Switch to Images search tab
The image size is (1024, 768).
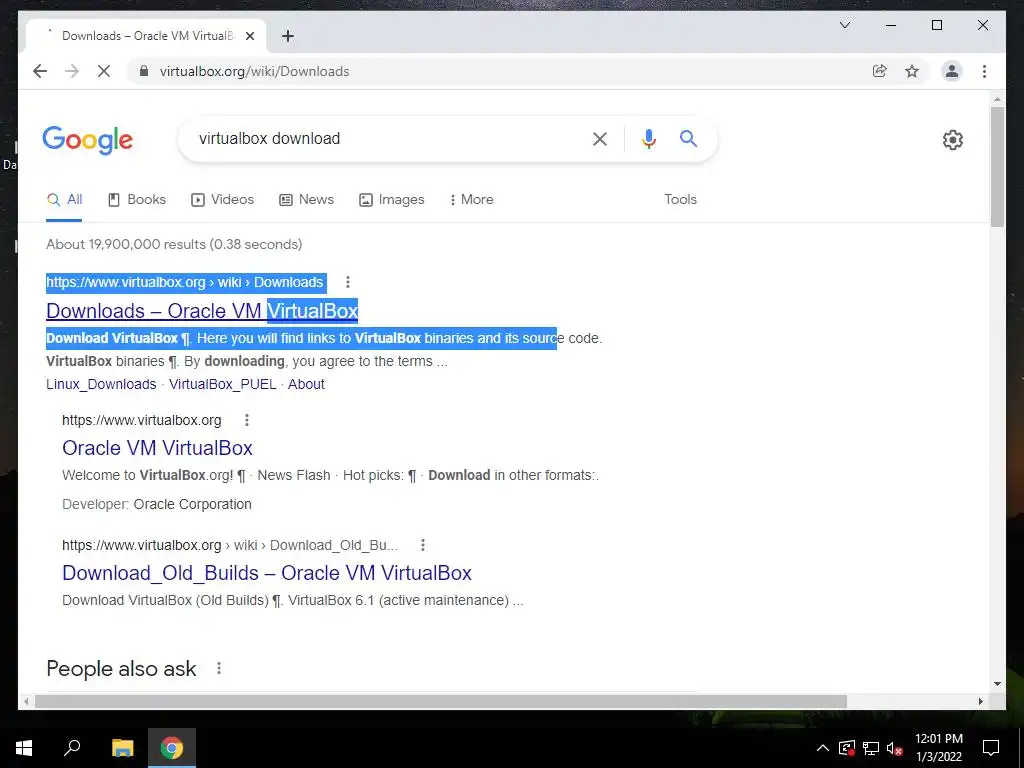(392, 200)
